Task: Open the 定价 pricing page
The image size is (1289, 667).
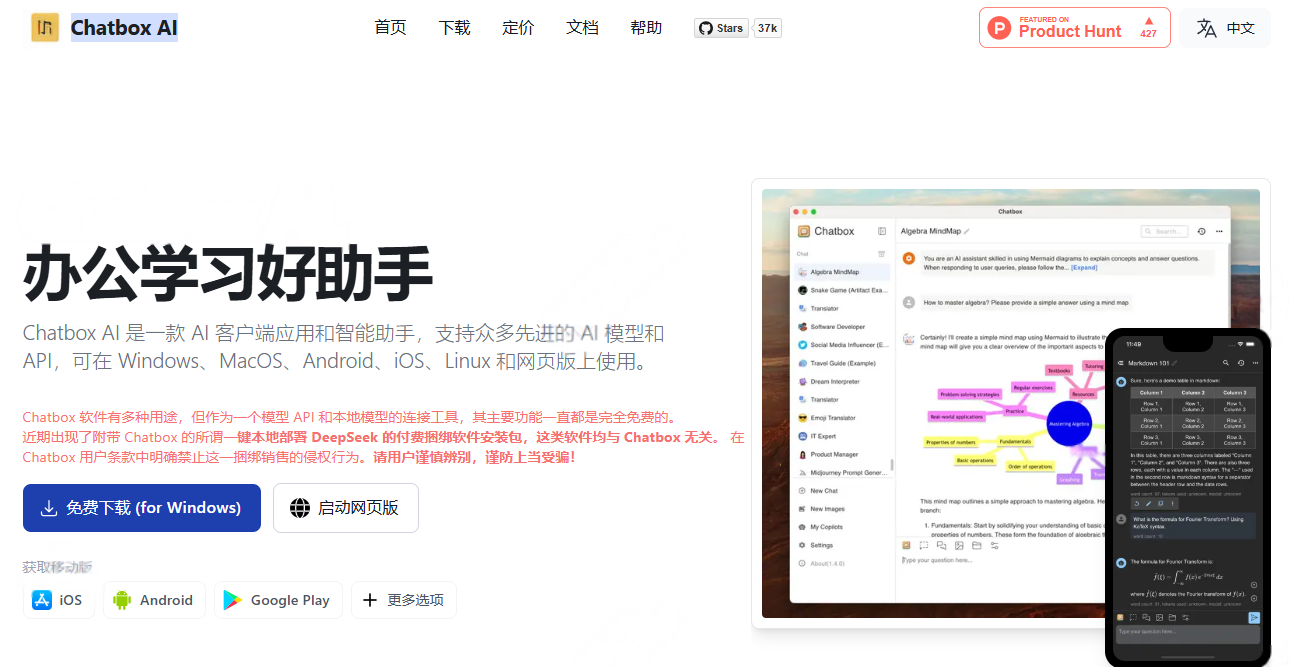Action: pos(518,27)
